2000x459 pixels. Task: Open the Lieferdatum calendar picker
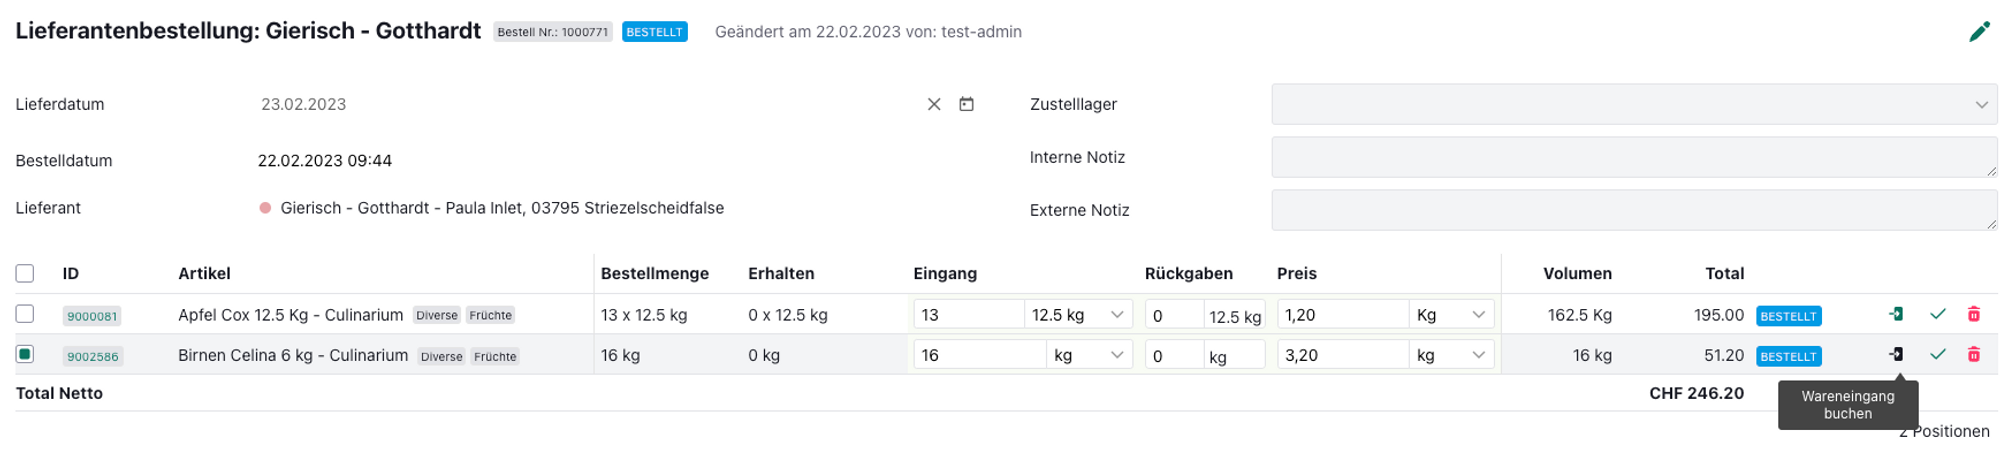tap(966, 104)
